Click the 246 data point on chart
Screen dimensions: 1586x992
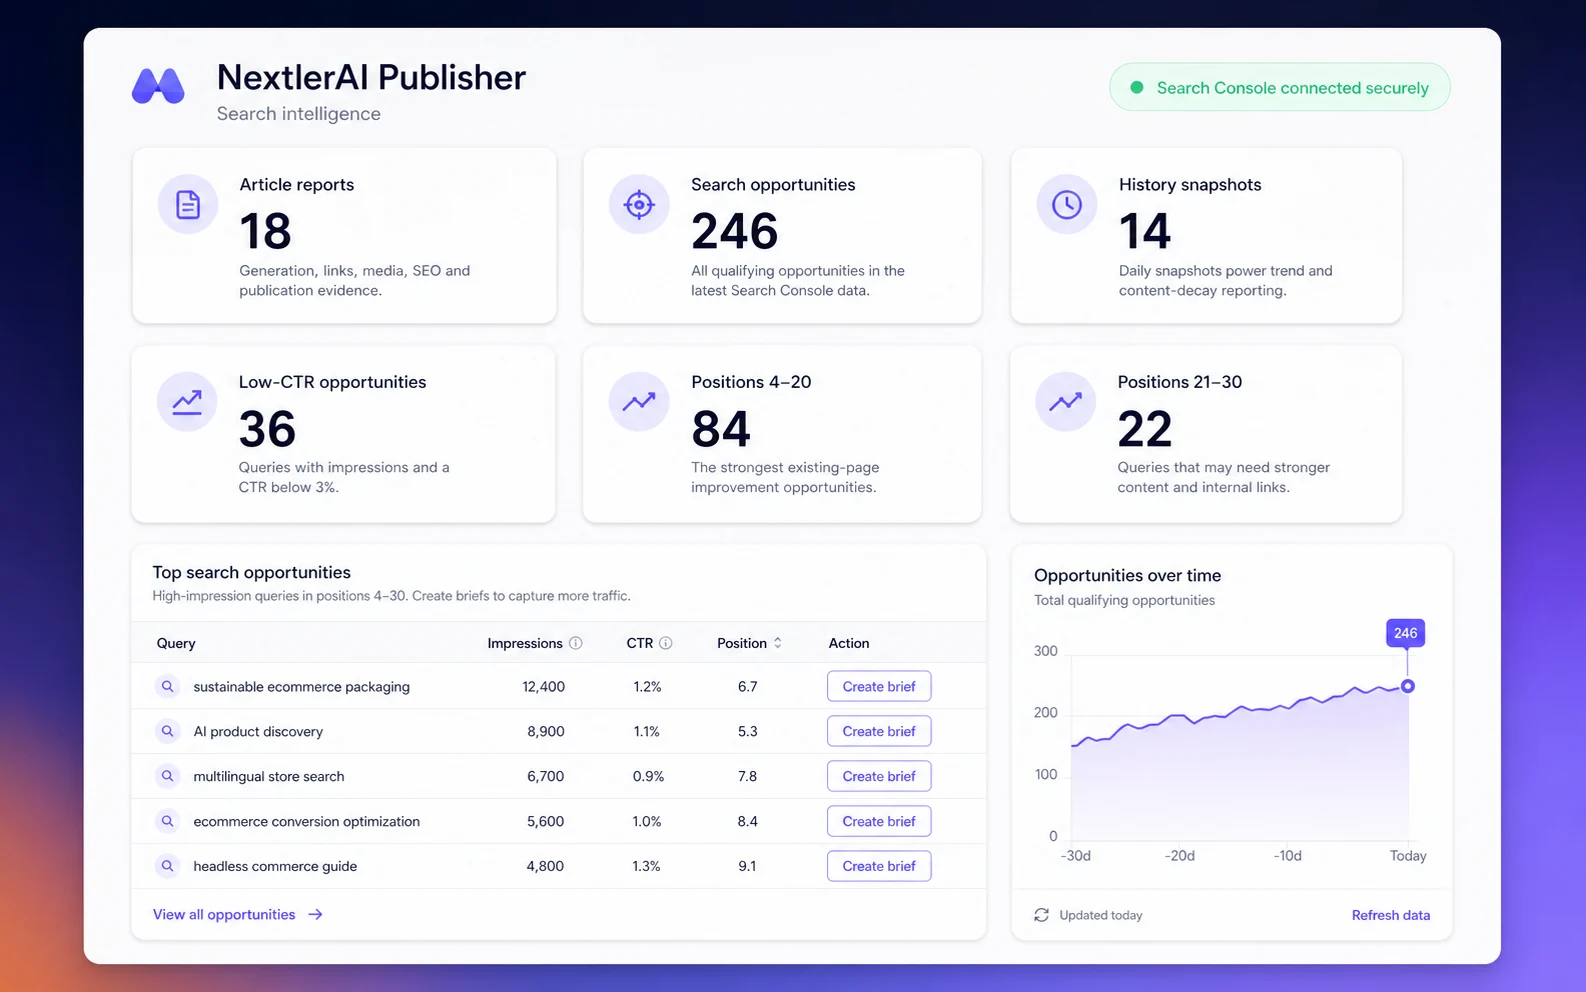(1408, 686)
